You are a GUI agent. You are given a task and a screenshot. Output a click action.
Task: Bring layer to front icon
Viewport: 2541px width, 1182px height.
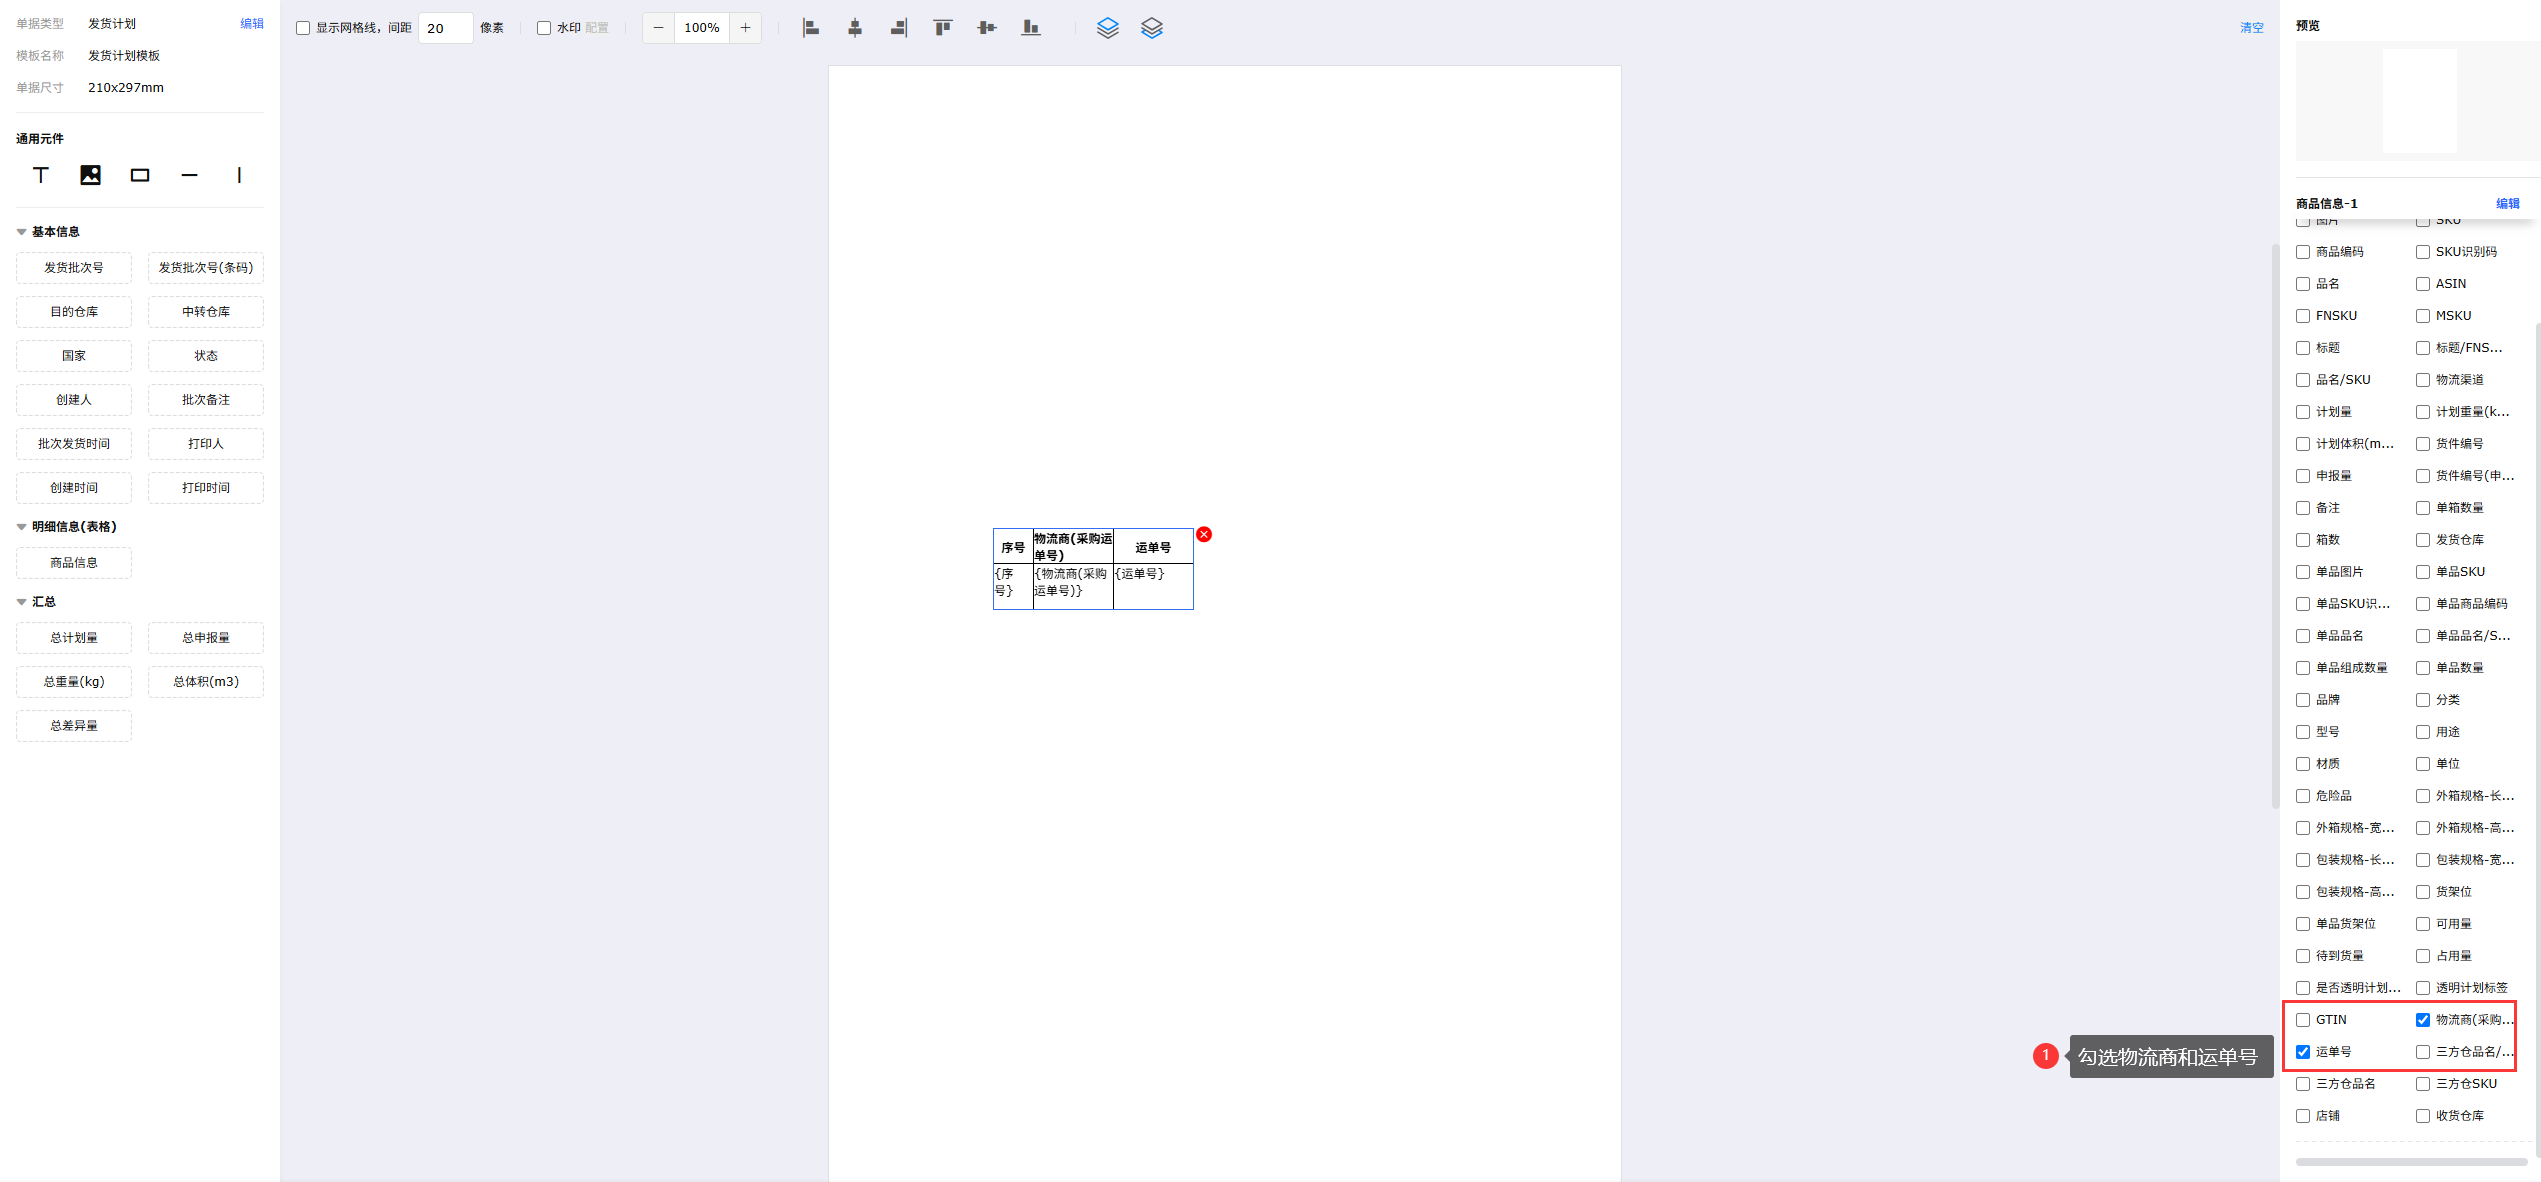[1107, 28]
